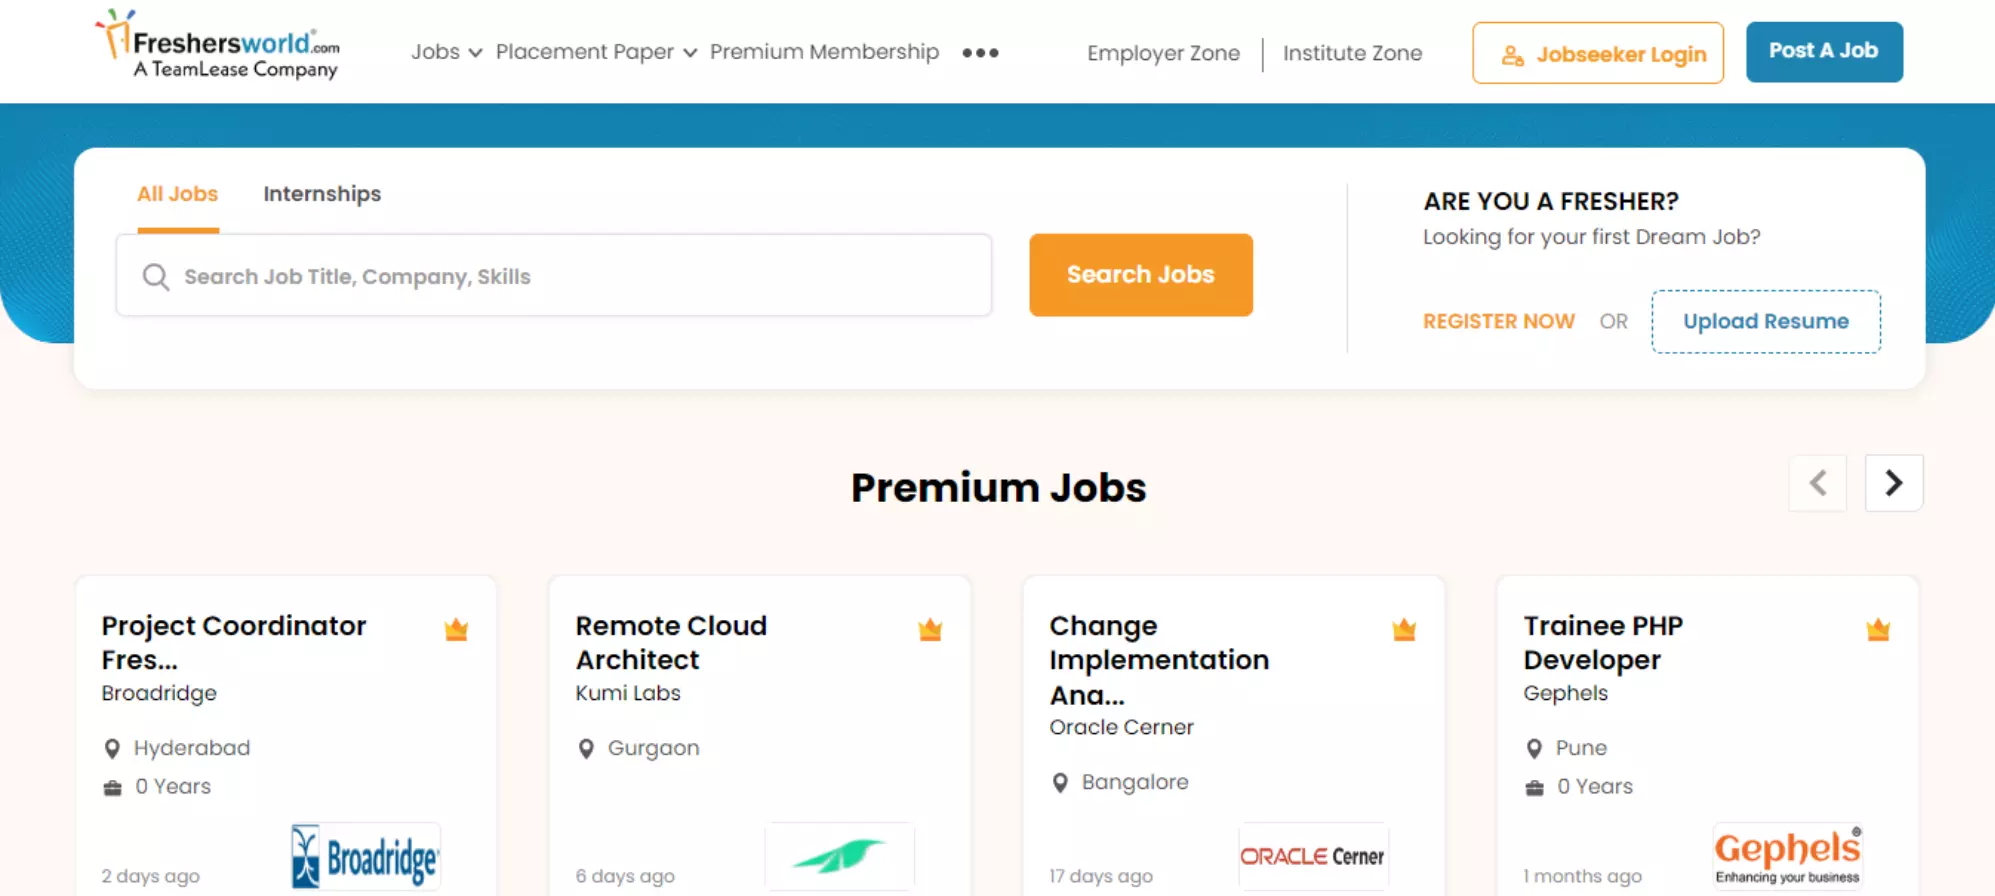The height and width of the screenshot is (896, 1995).
Task: Click the crown icon on Project Coordinator card
Action: 456,629
